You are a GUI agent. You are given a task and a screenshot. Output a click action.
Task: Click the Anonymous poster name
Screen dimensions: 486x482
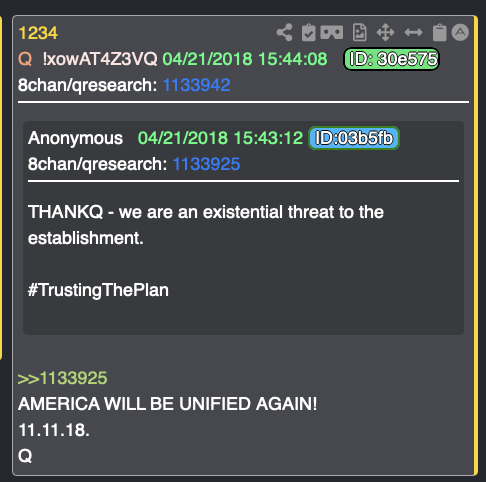75,138
